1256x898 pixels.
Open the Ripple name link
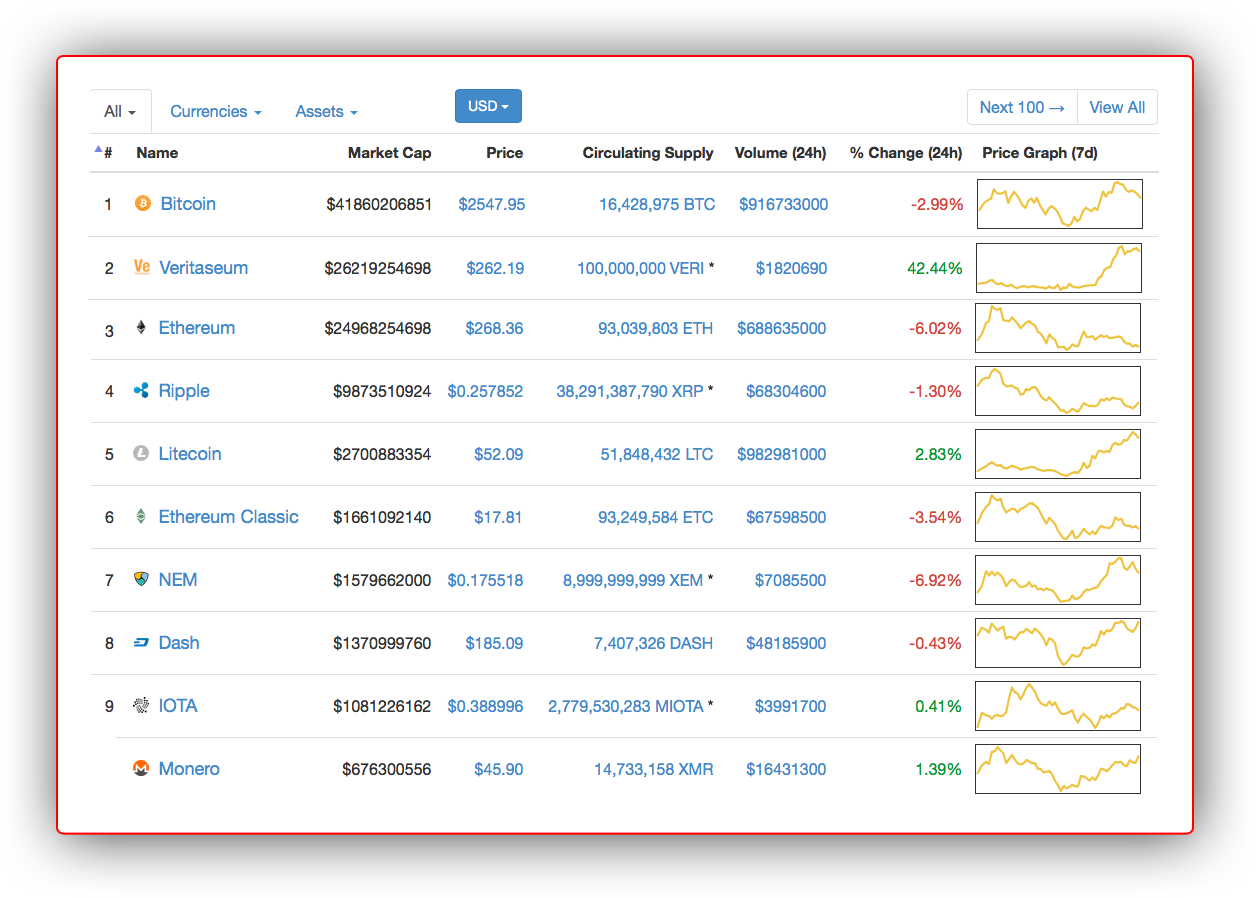click(x=184, y=390)
